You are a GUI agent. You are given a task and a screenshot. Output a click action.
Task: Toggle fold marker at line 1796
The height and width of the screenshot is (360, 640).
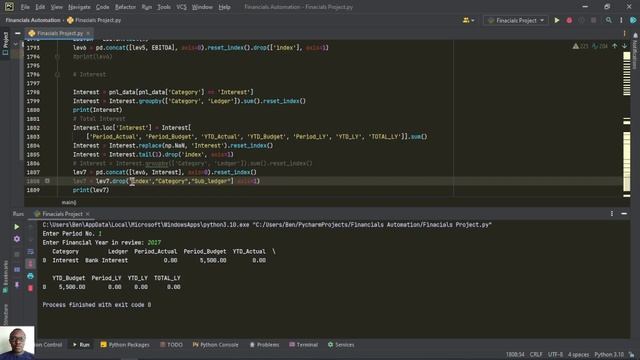[57, 74]
